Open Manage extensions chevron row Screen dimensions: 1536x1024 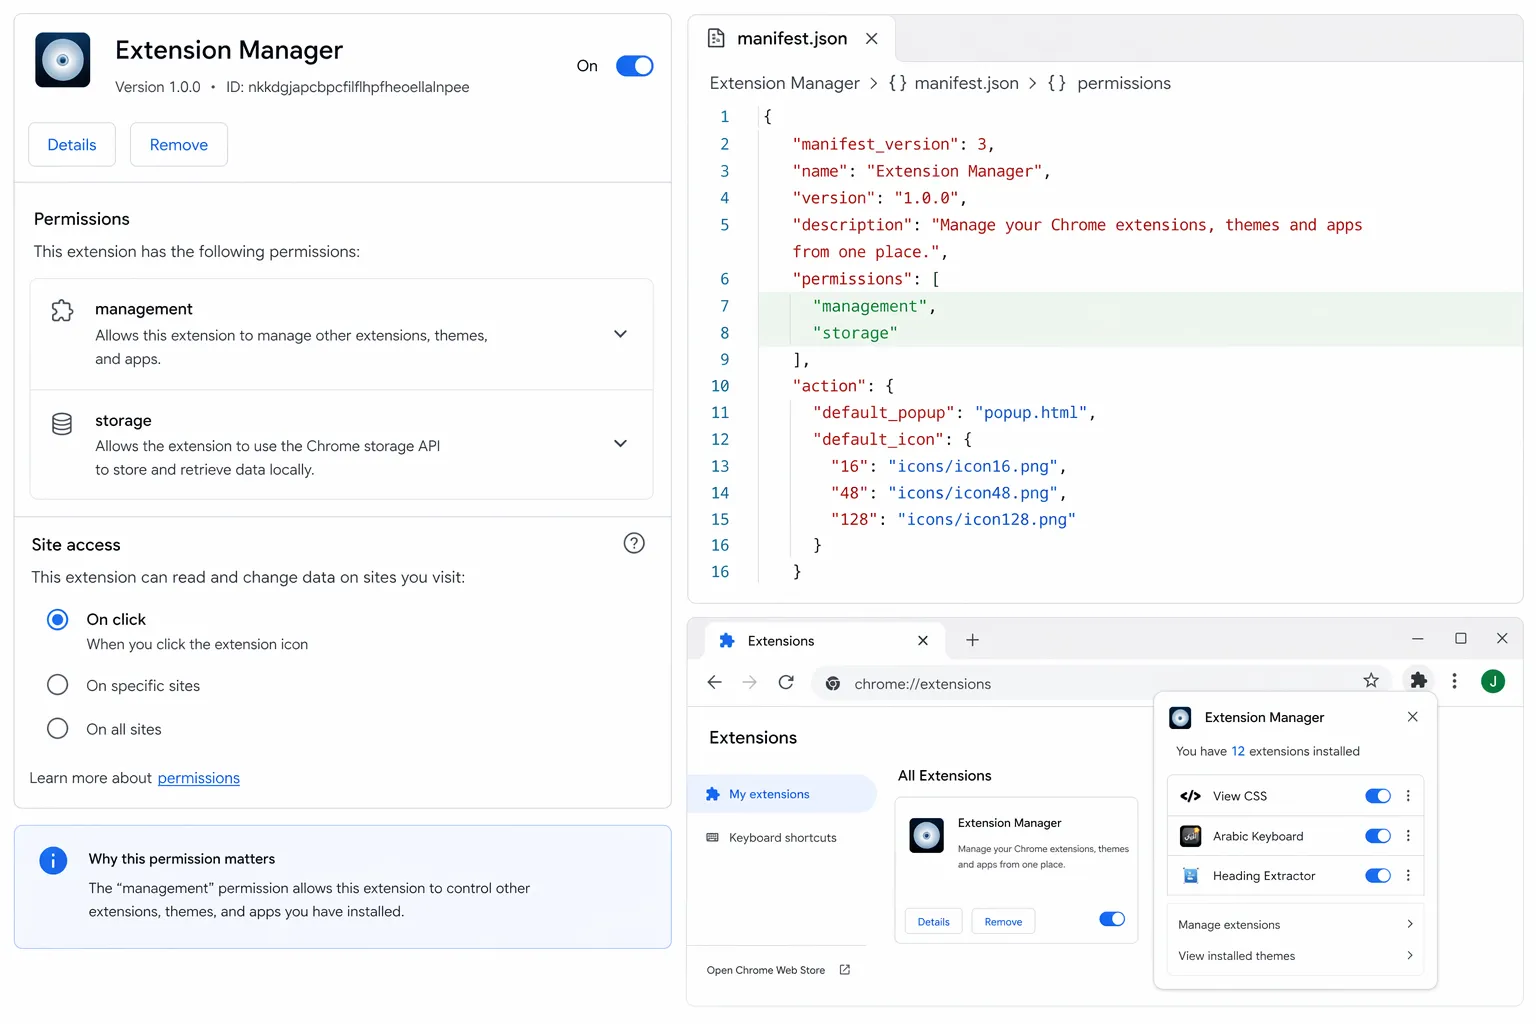(x=1295, y=925)
